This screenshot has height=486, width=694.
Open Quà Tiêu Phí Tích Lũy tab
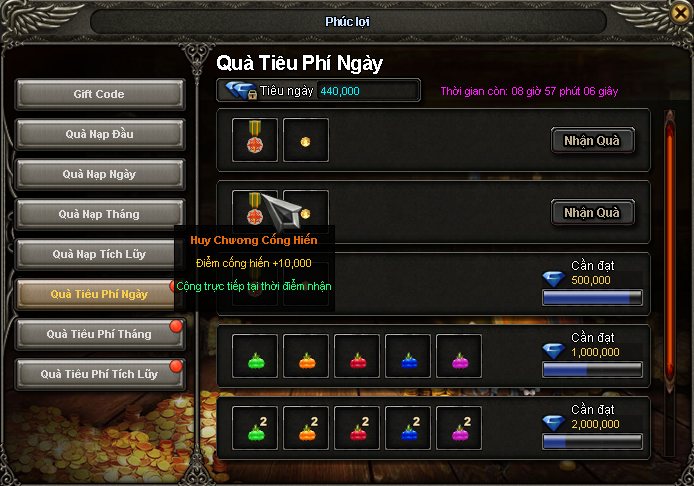click(x=100, y=374)
